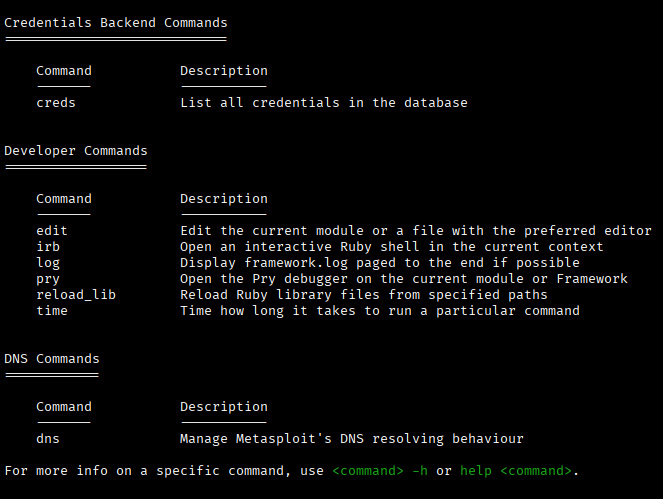
Task: Click the 'pry' command entry
Action: click(48, 279)
